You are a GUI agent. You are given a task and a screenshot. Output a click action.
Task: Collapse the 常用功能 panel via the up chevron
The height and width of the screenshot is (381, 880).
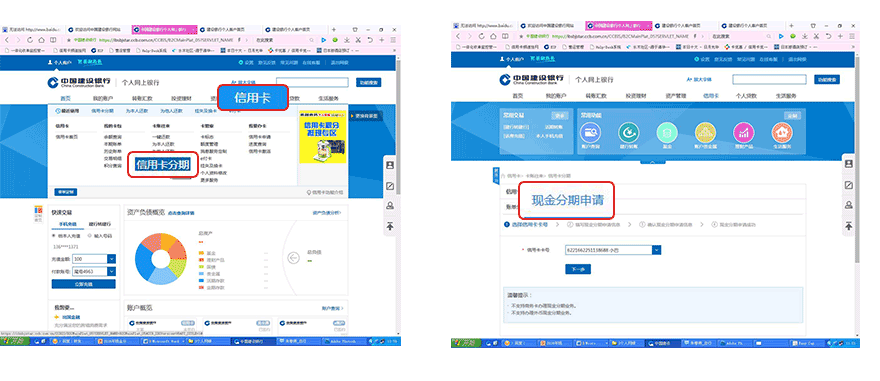pos(652,163)
